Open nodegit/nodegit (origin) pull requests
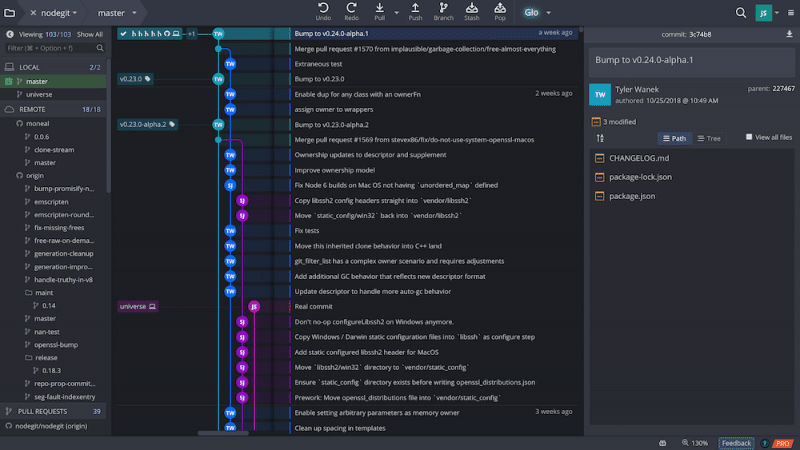Image resolution: width=800 pixels, height=450 pixels. click(x=53, y=426)
